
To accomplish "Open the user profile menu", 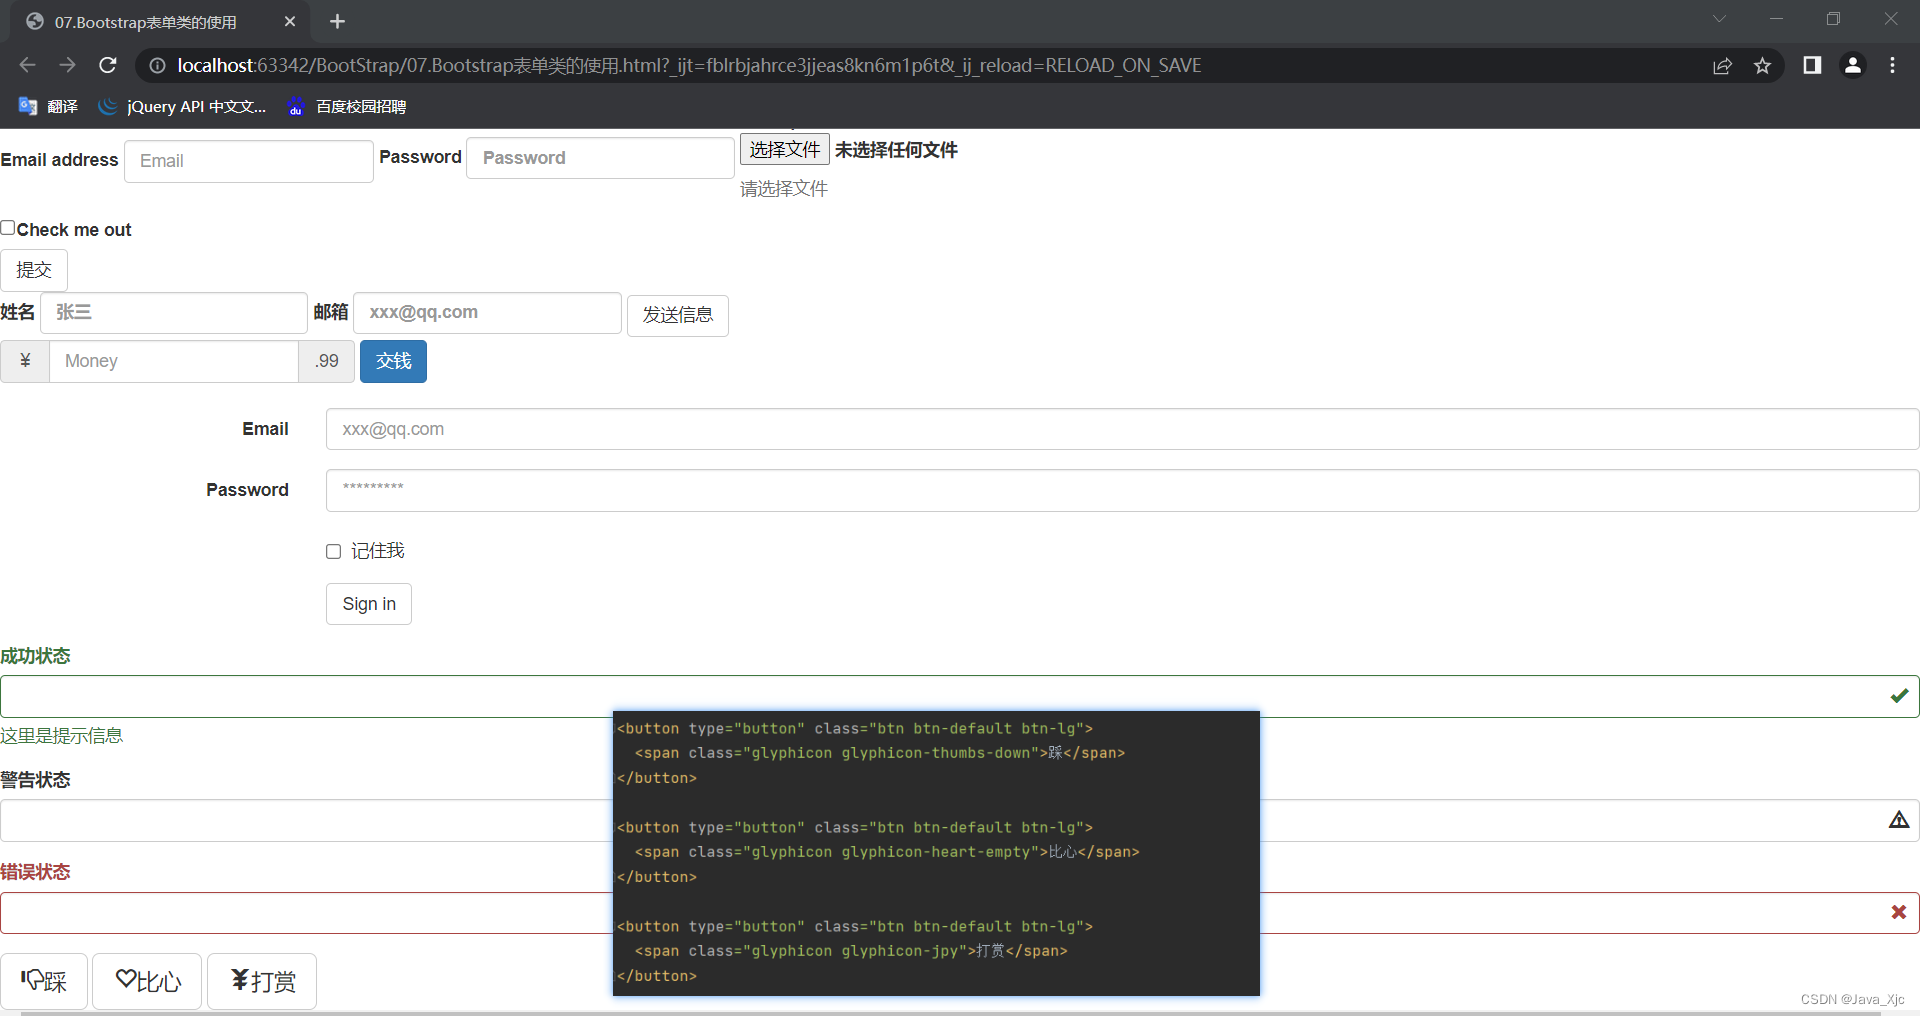I will click(1853, 65).
